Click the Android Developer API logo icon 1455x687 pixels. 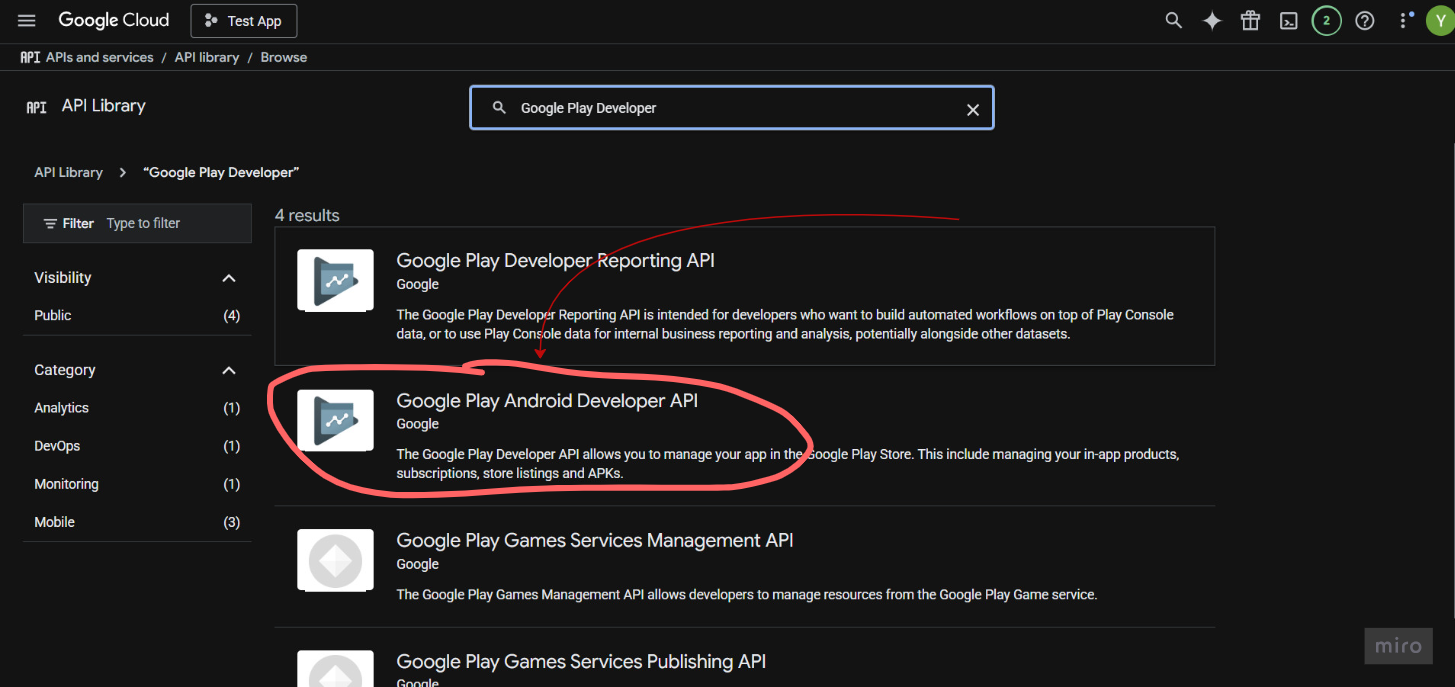pyautogui.click(x=335, y=420)
